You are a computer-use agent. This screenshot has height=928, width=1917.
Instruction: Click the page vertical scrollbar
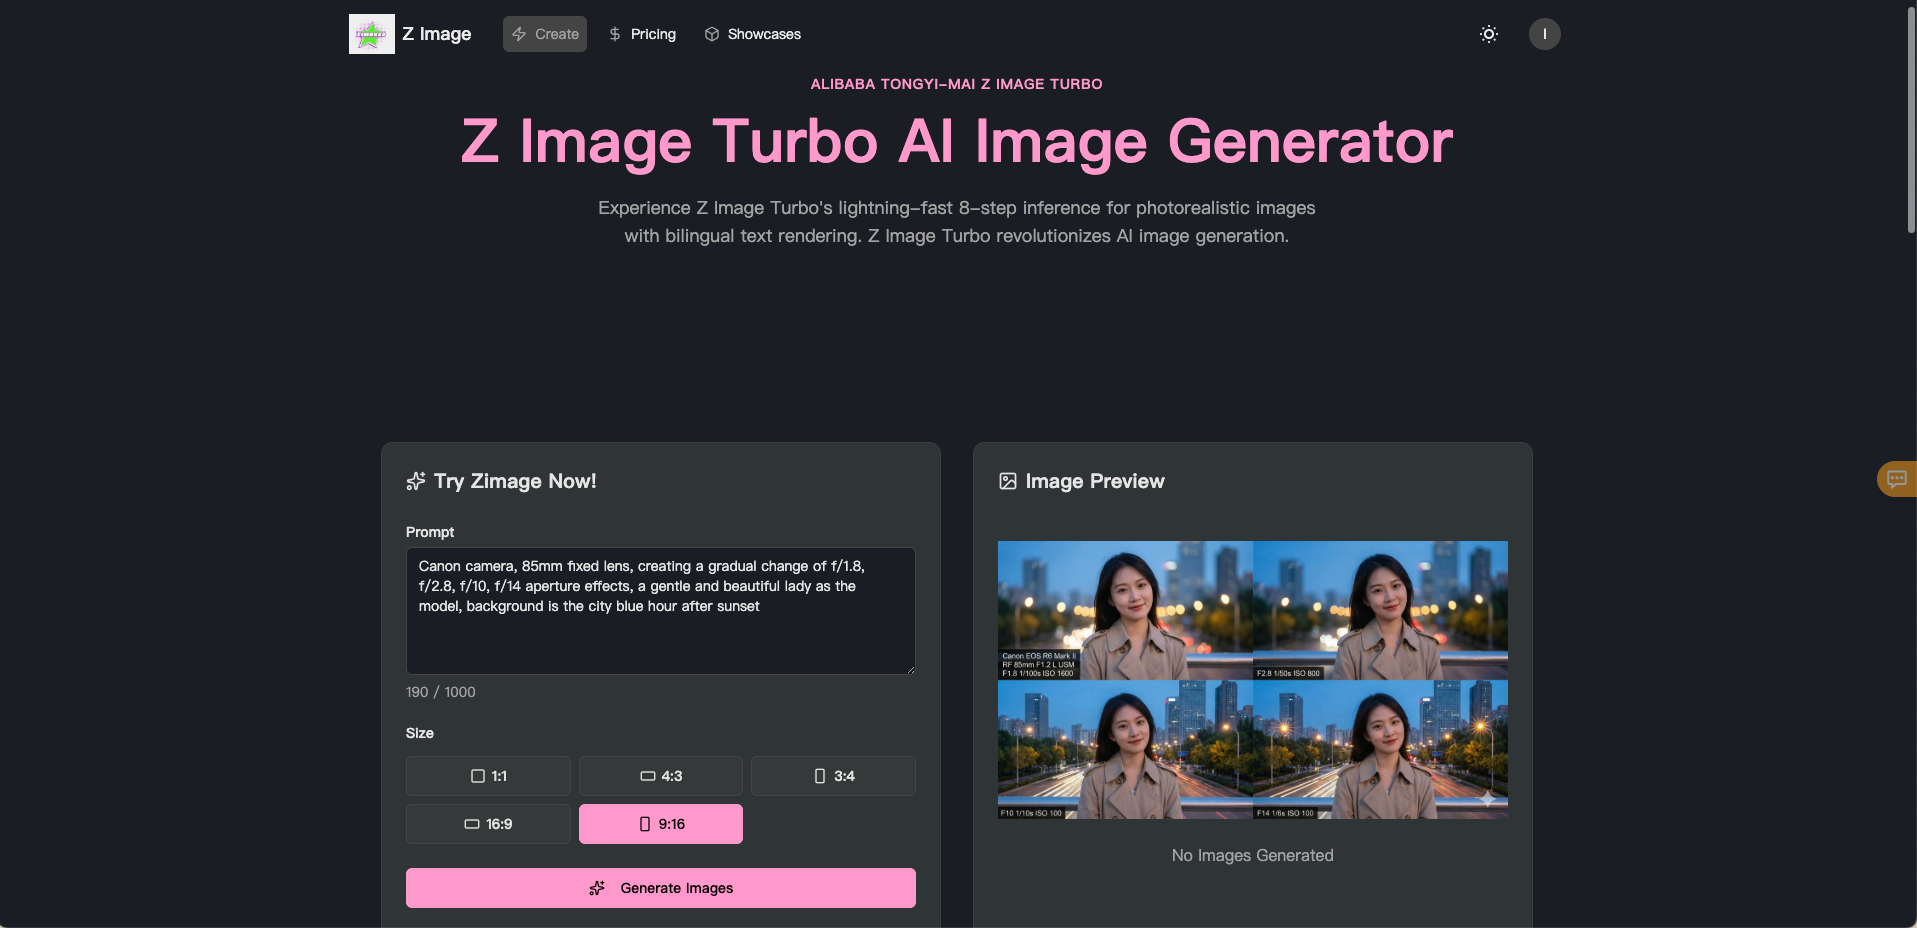[x=1911, y=120]
